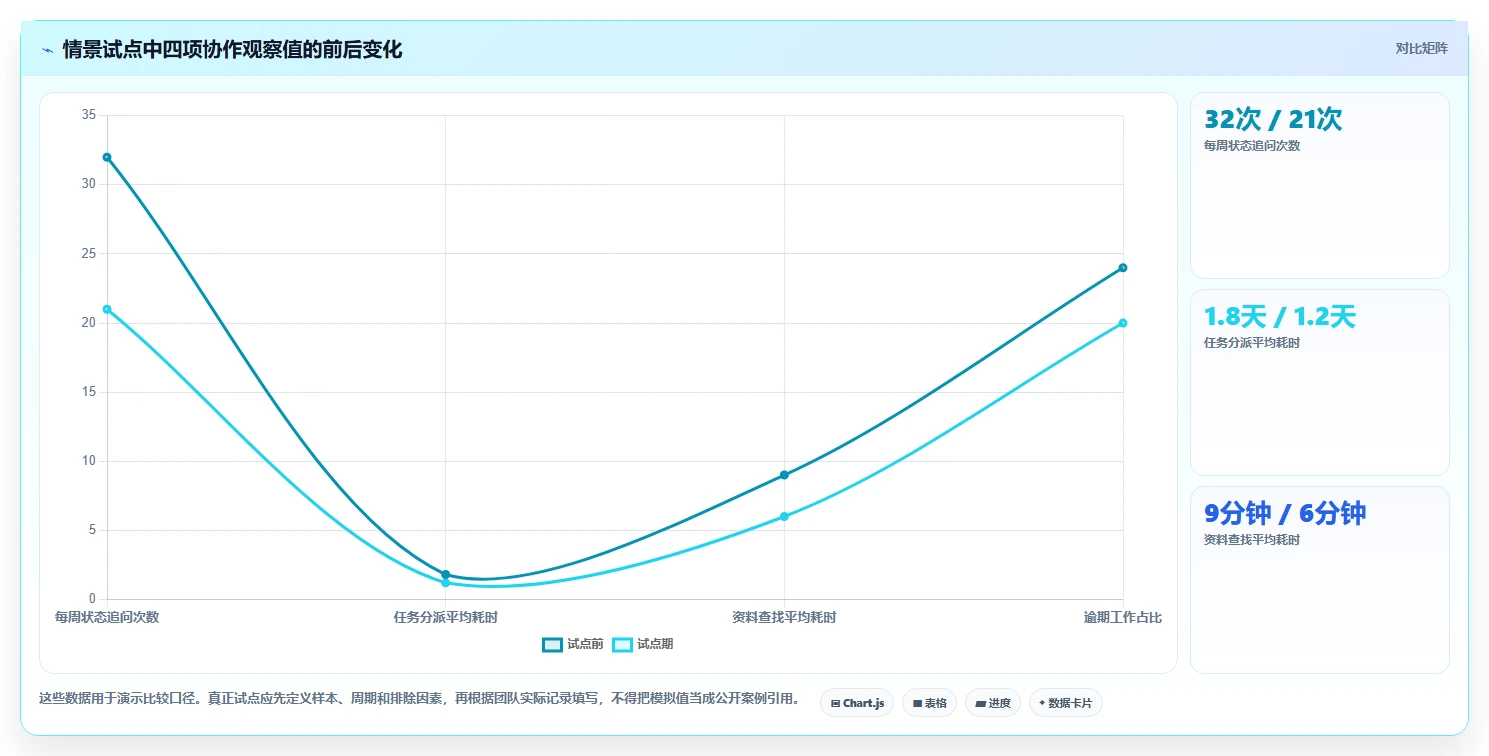The image size is (1489, 756).
Task: Click the x-axis label 逾期工作占比
Action: (1123, 617)
